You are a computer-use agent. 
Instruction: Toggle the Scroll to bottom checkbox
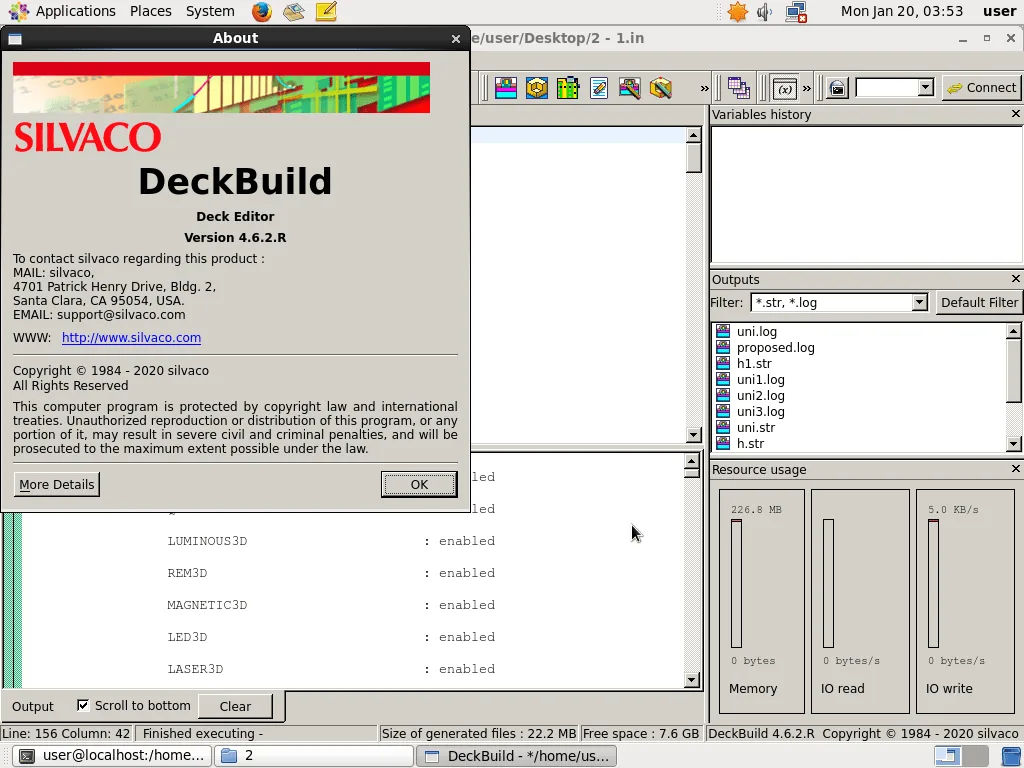click(x=83, y=705)
